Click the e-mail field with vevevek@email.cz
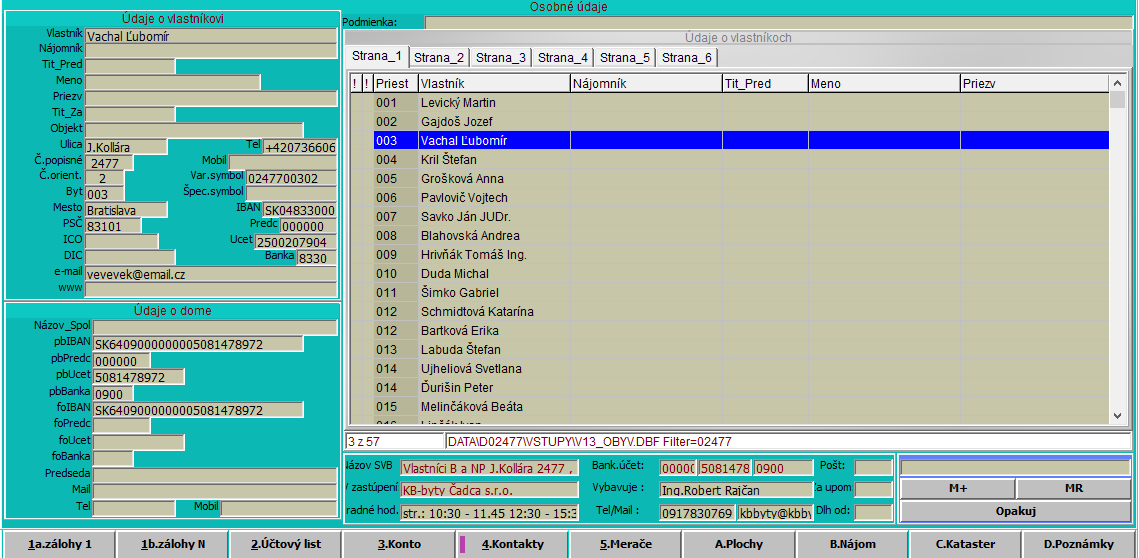The width and height of the screenshot is (1139, 558). click(x=211, y=274)
